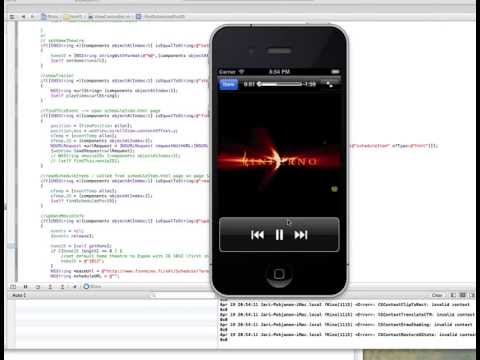The width and height of the screenshot is (480, 360).
Task: Skip to previous track in the simulator
Action: (x=257, y=235)
